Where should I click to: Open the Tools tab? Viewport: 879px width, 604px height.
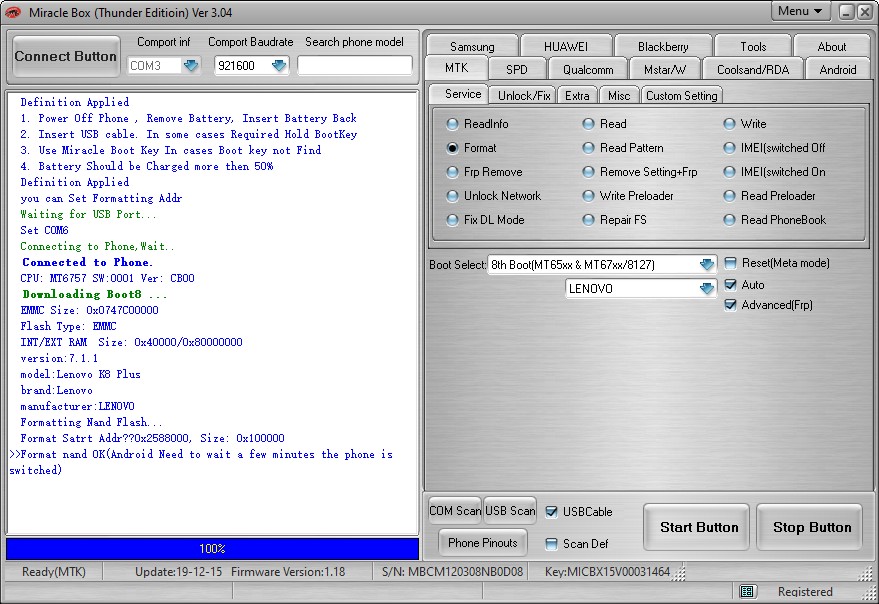pyautogui.click(x=753, y=47)
